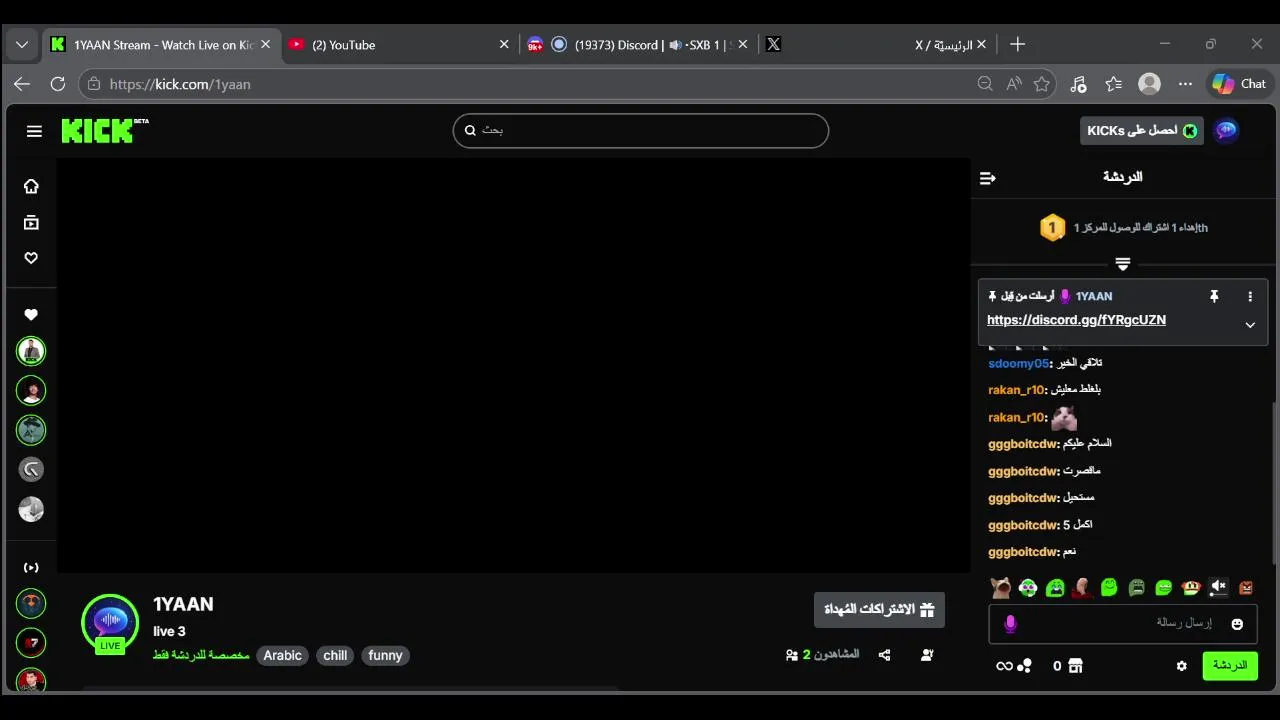Click the channel points infinity icon

[1004, 666]
